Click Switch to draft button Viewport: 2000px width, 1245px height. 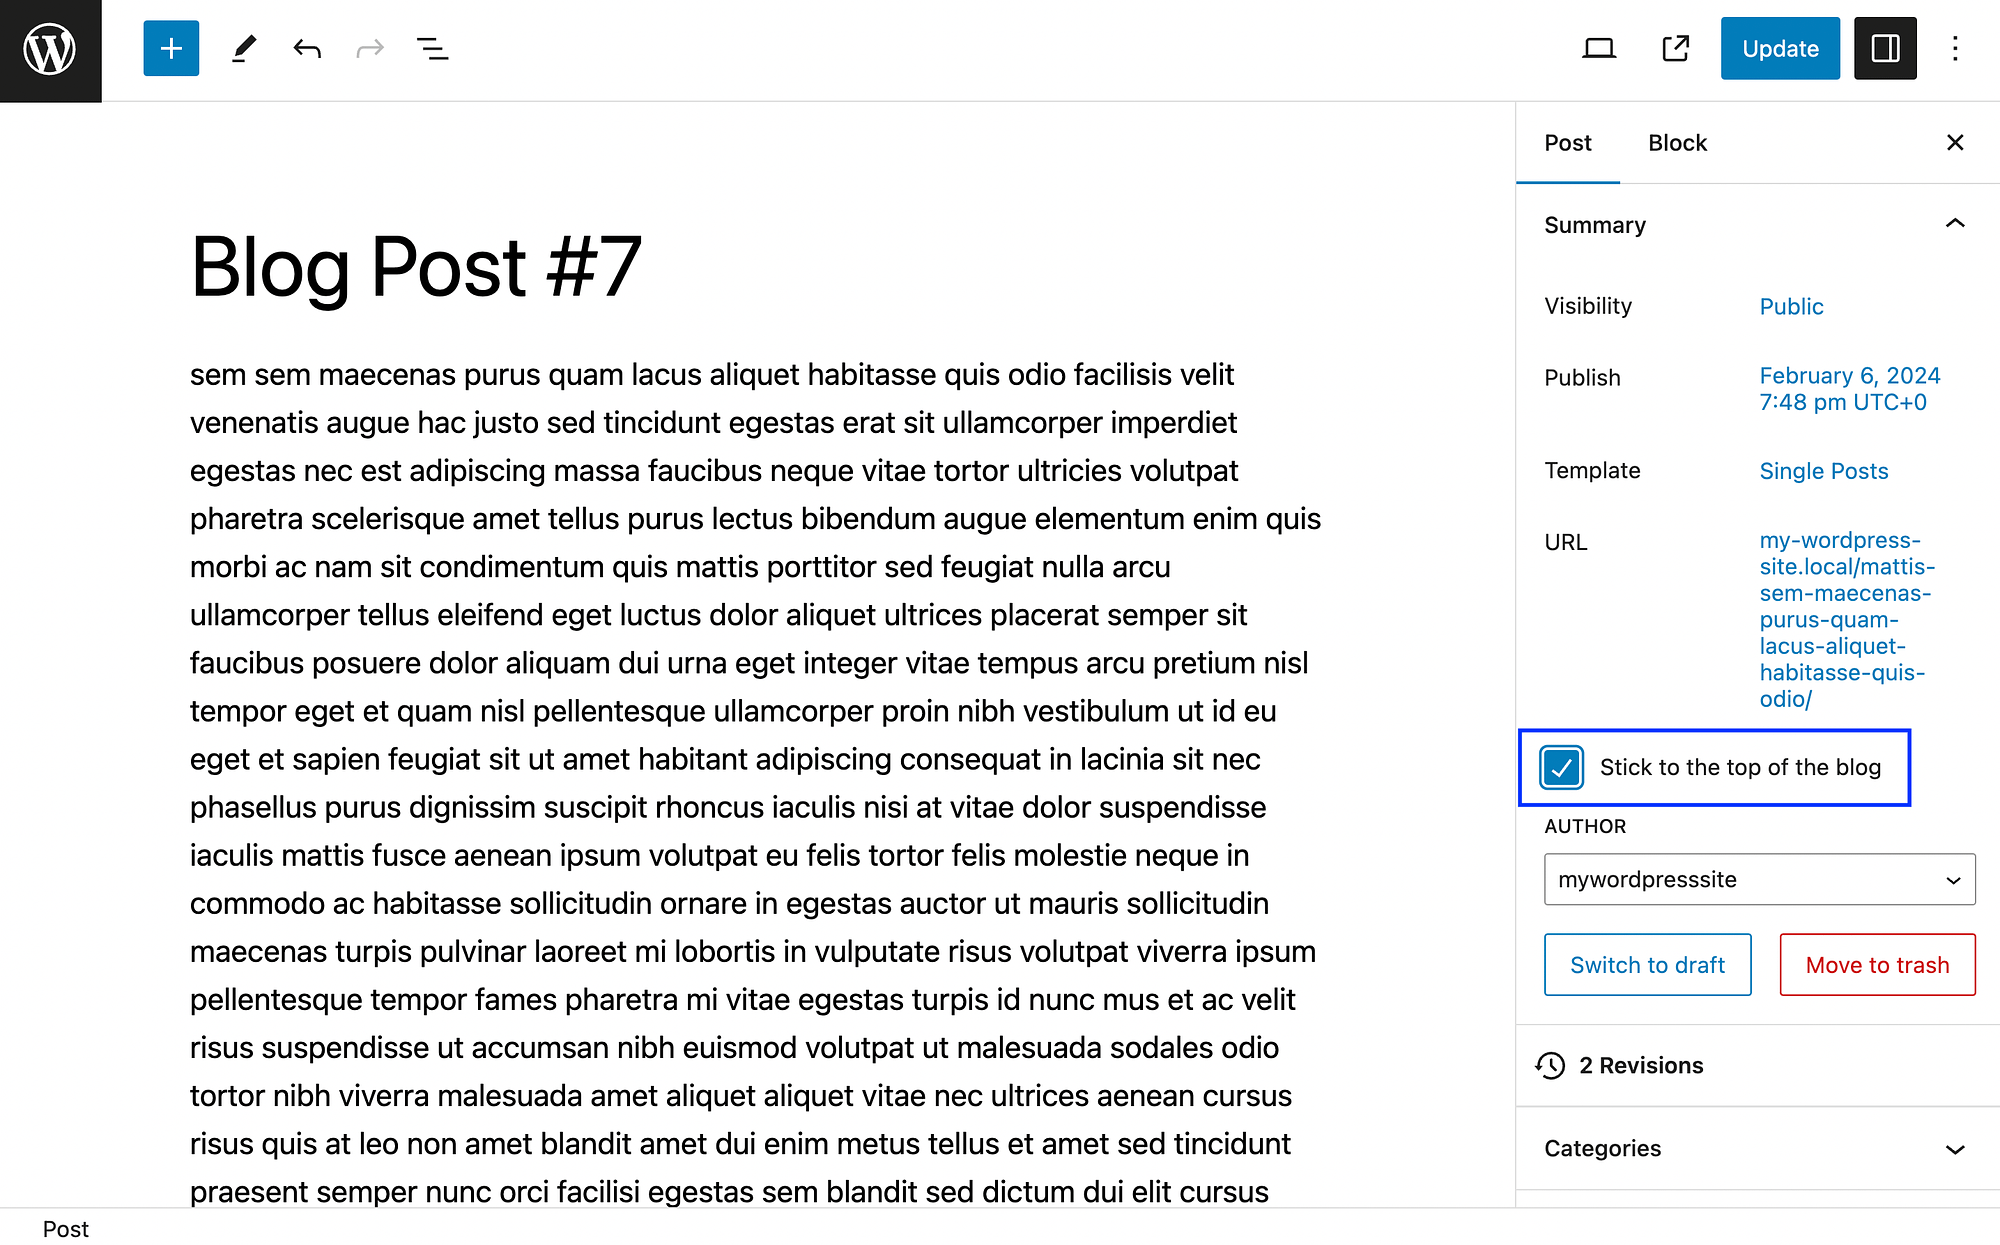coord(1644,962)
